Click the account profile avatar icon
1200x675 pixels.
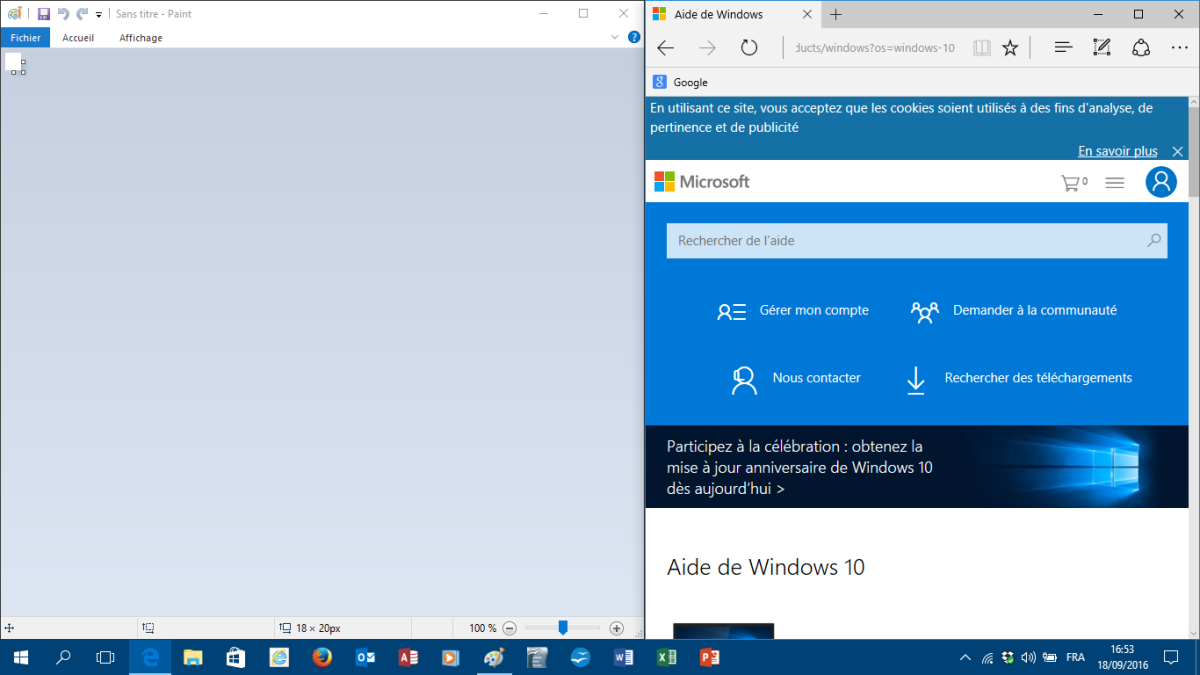[1160, 181]
